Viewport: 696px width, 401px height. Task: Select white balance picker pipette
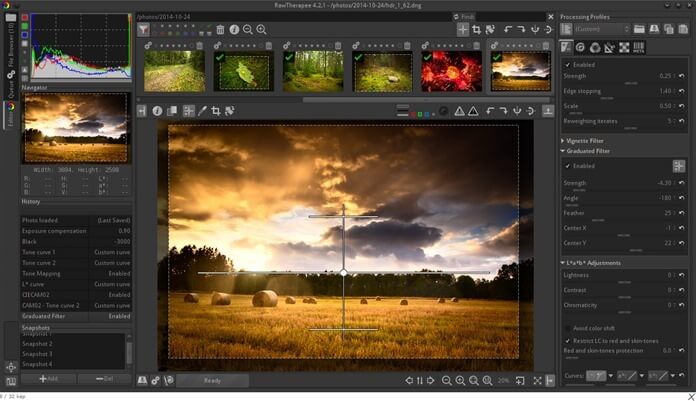[x=202, y=111]
